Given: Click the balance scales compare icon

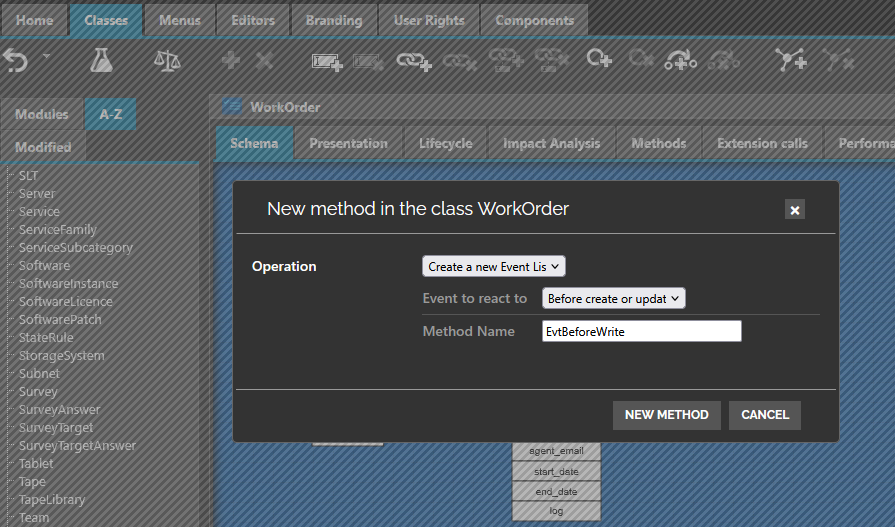Looking at the screenshot, I should (167, 61).
